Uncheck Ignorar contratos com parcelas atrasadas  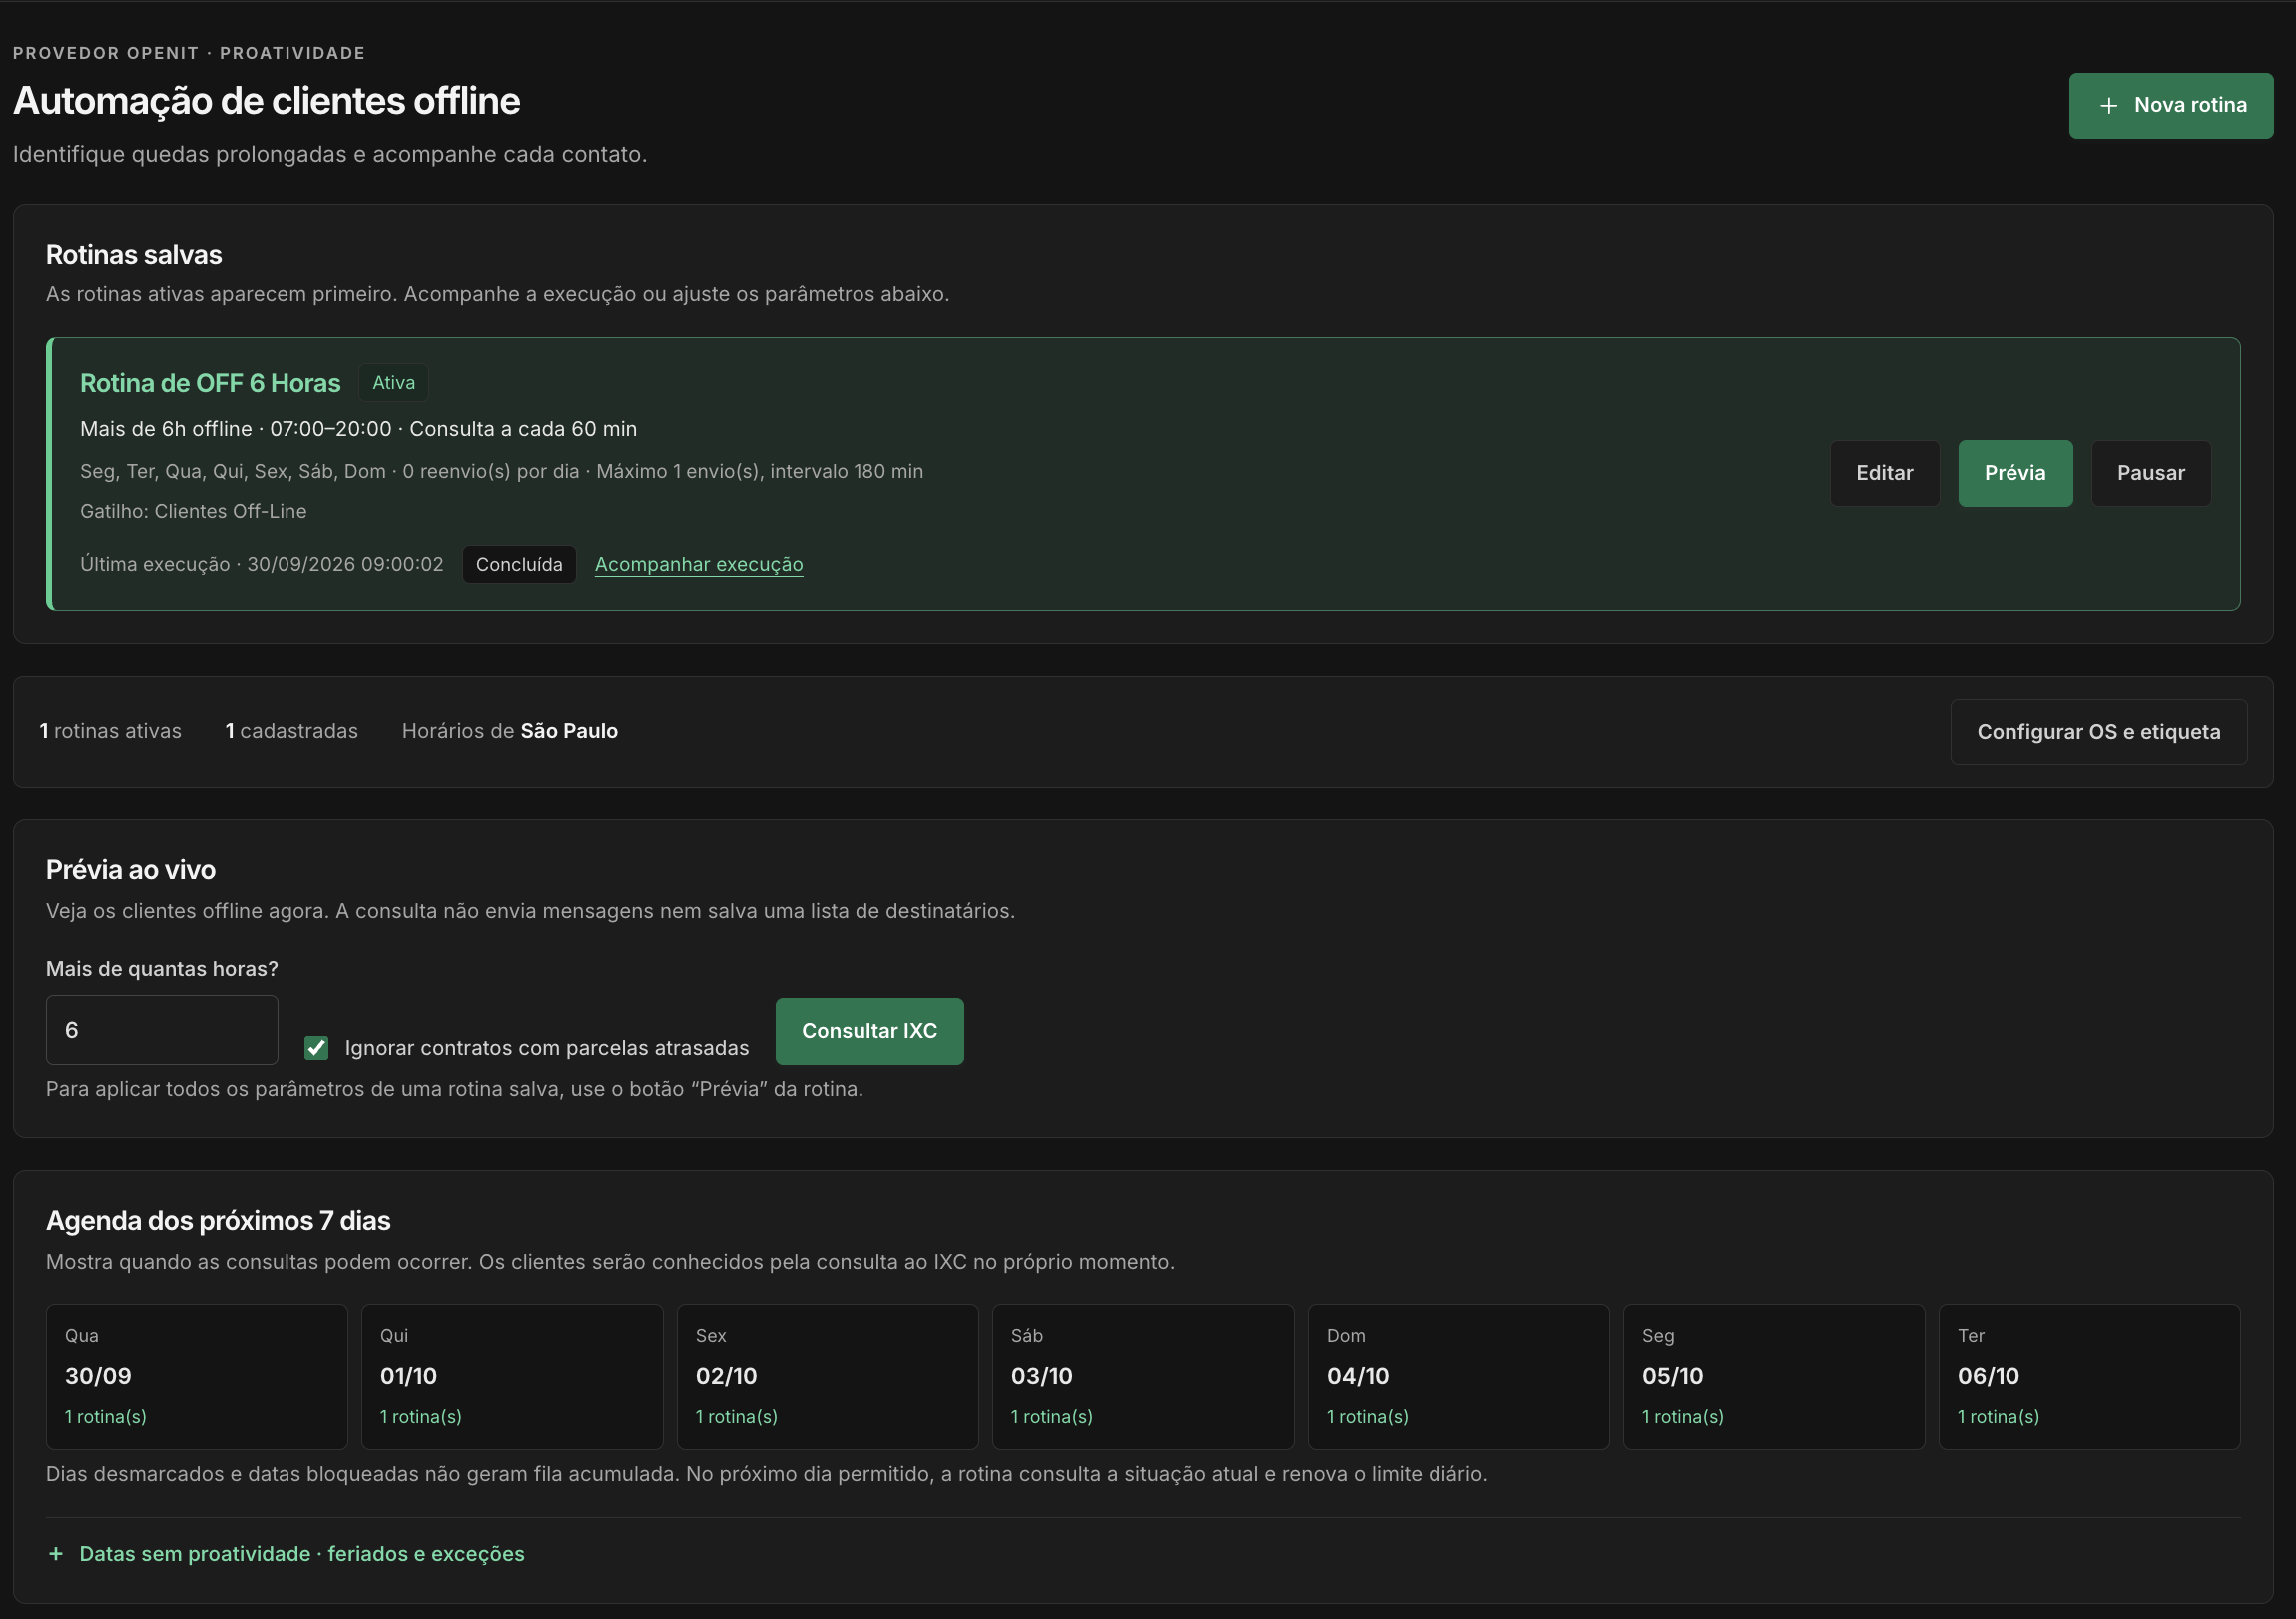pyautogui.click(x=316, y=1048)
